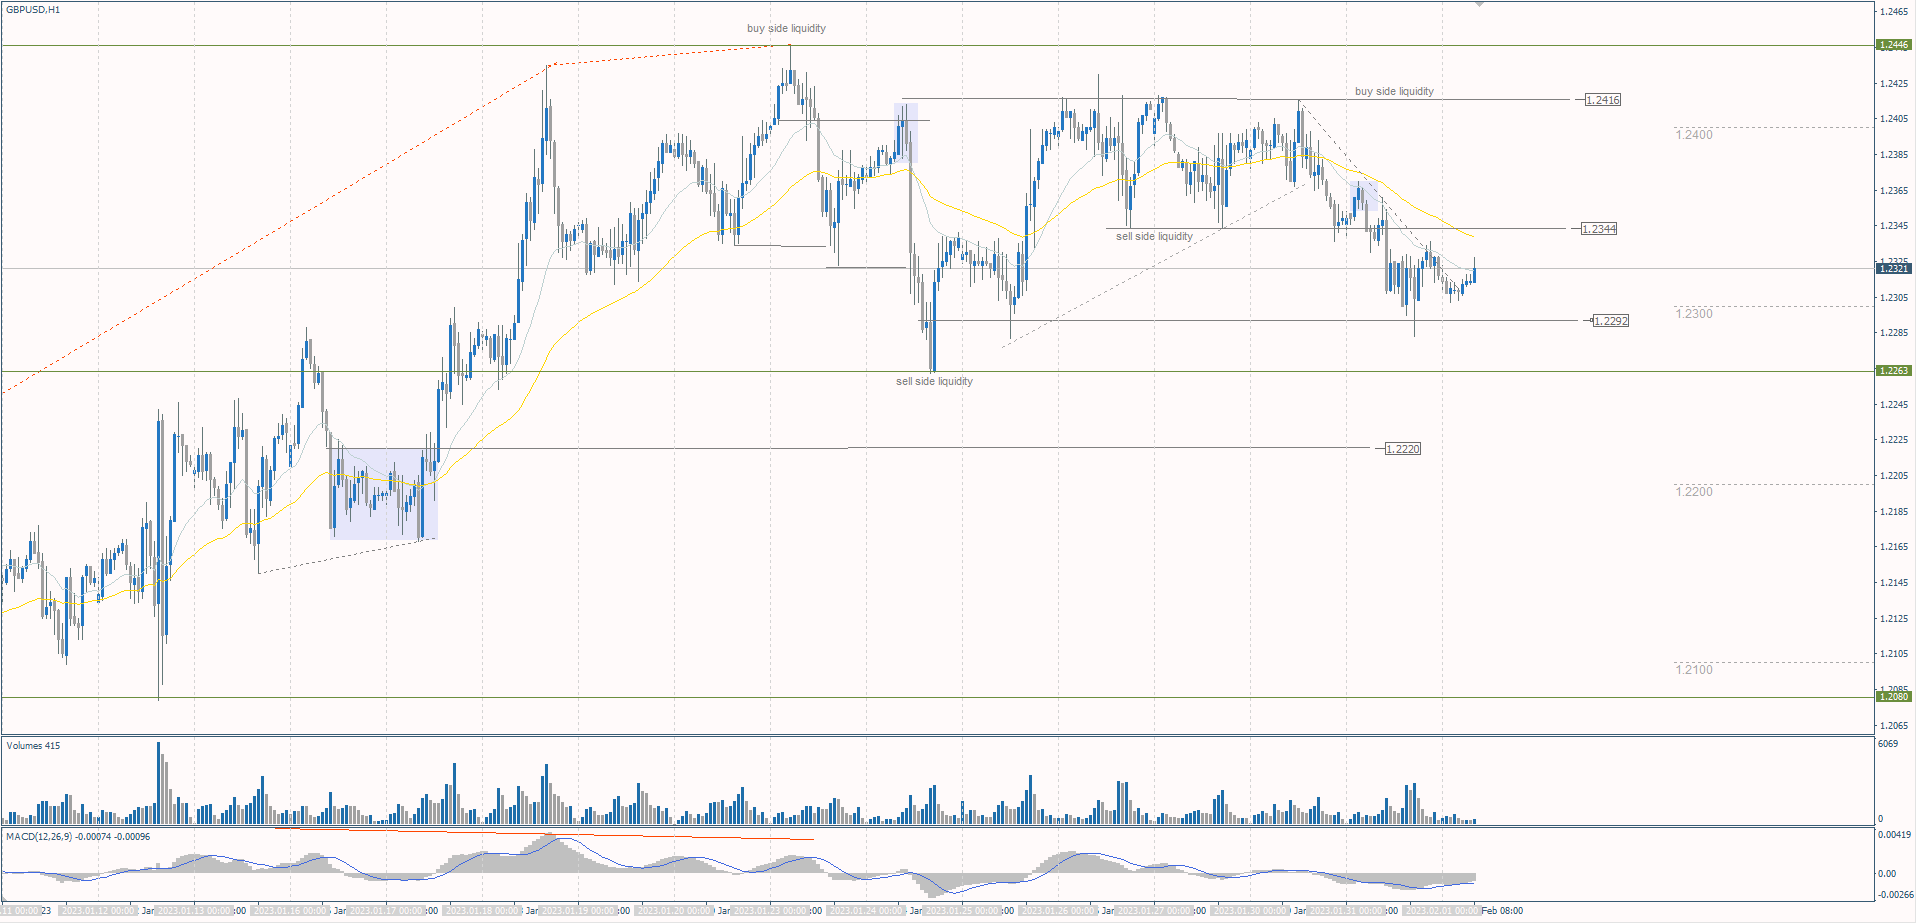
Task: Click the 1.2344 boxed price tag
Action: 1599,229
